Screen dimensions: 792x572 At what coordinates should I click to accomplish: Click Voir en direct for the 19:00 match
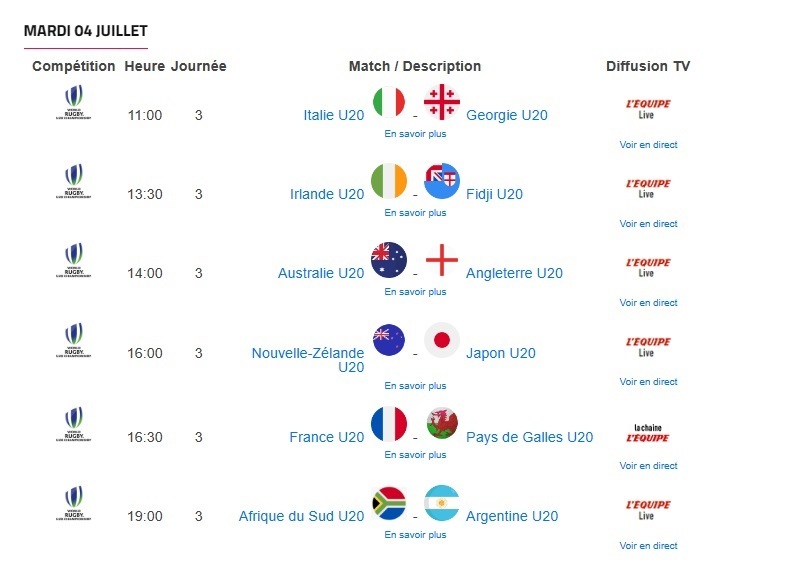coord(648,546)
